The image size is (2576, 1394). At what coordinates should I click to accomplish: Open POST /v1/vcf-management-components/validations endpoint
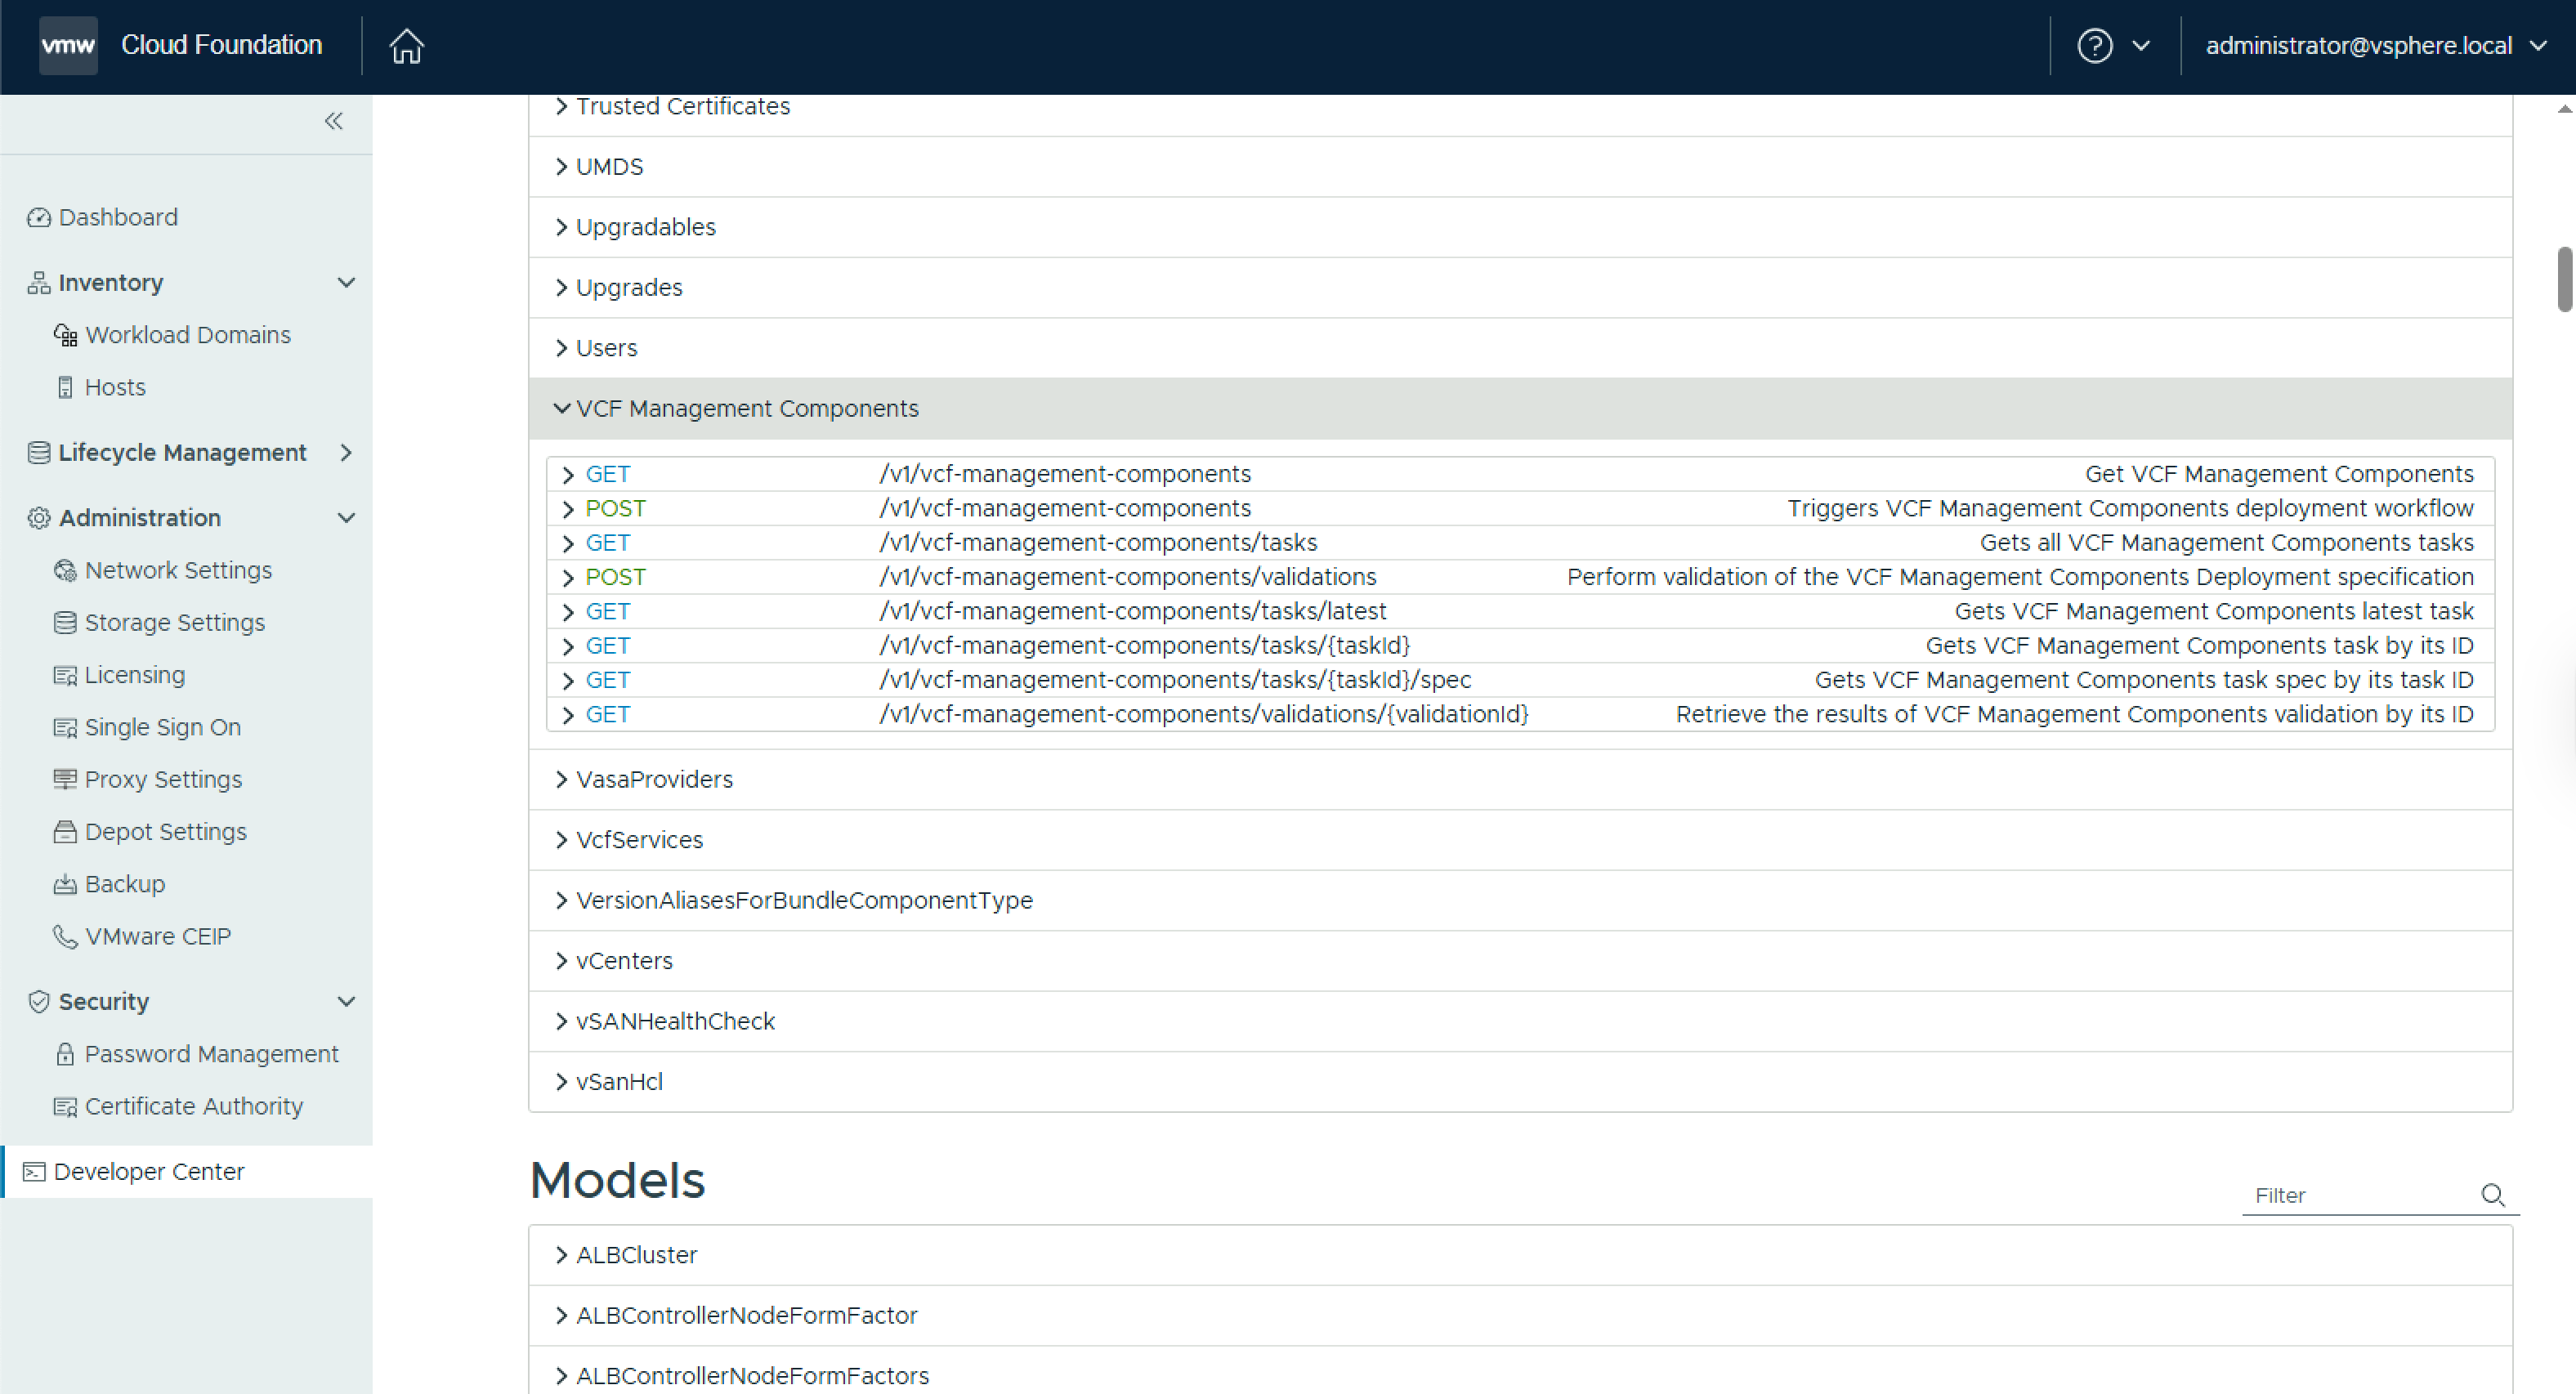click(x=1127, y=577)
